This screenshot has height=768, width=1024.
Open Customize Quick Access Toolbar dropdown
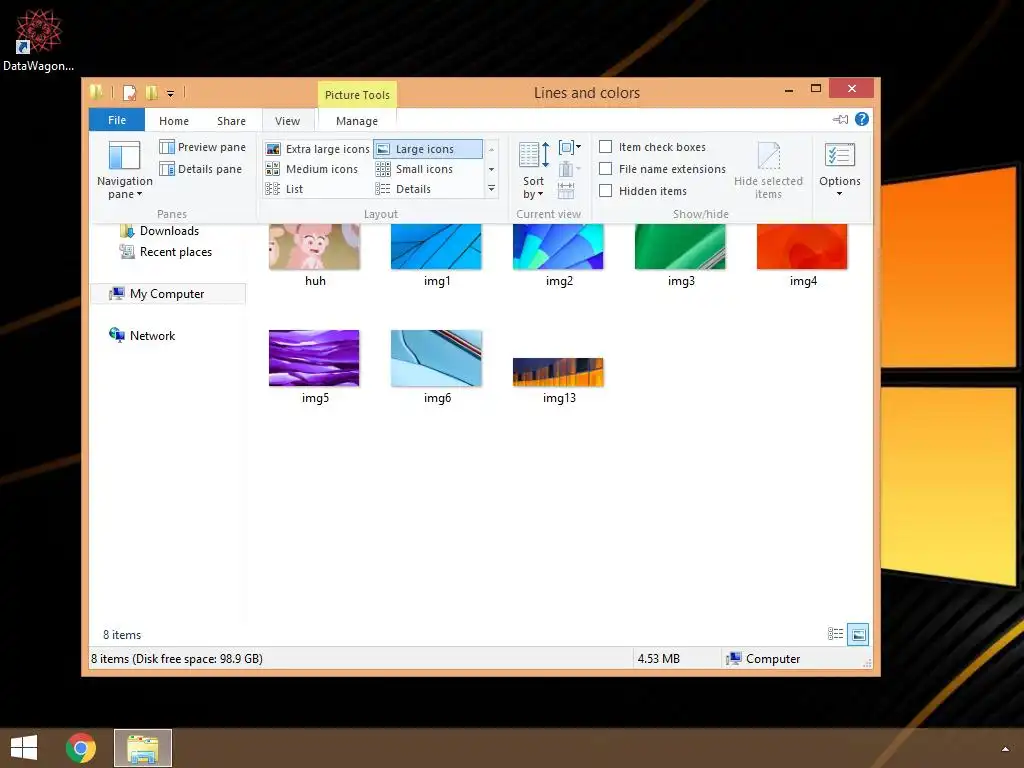170,93
